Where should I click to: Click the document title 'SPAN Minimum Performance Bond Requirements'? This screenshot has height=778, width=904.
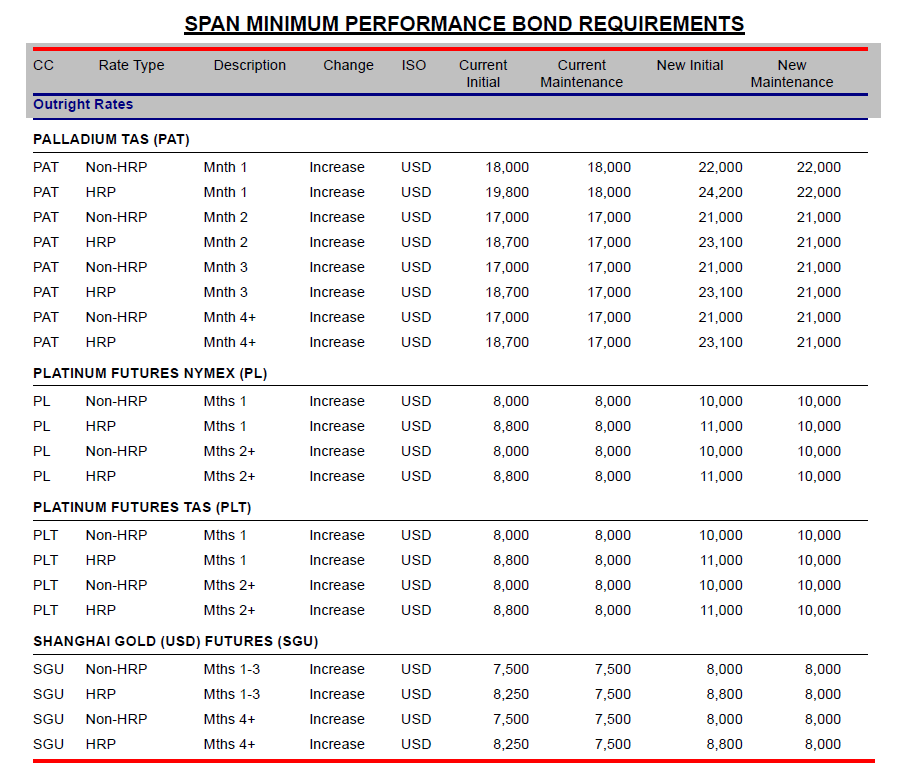point(464,24)
